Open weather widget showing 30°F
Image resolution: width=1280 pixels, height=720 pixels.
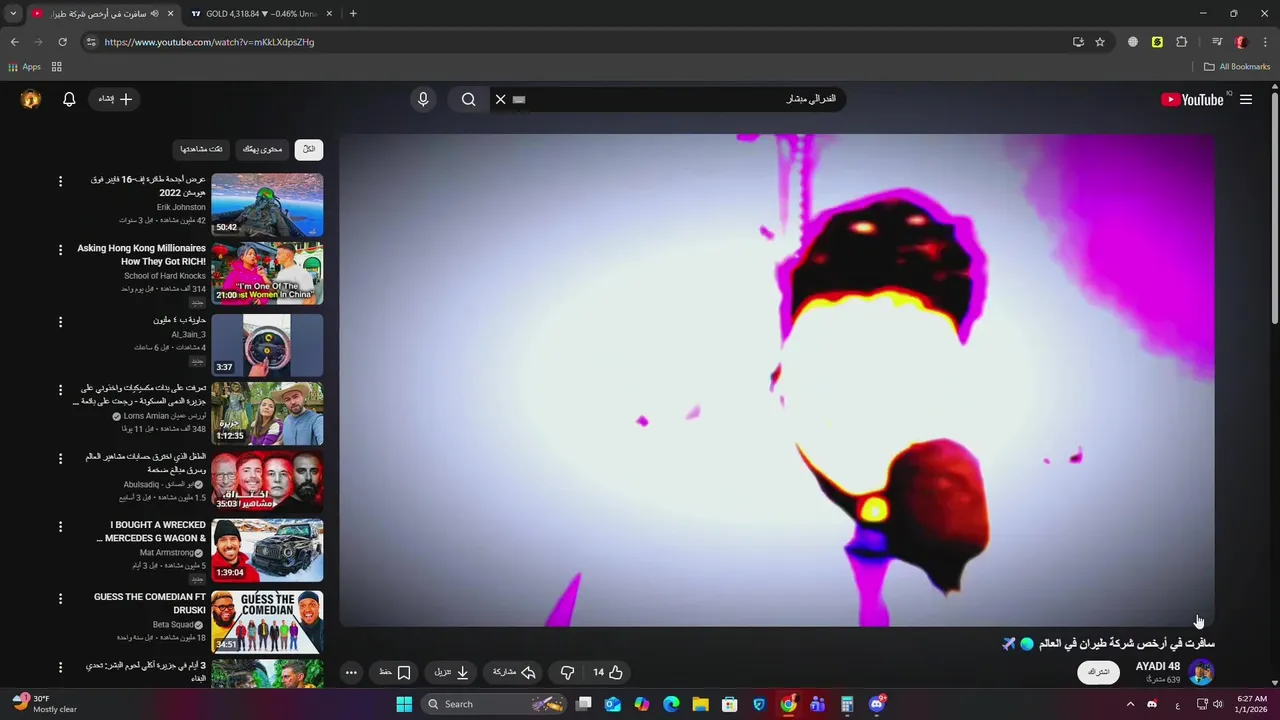(44, 704)
